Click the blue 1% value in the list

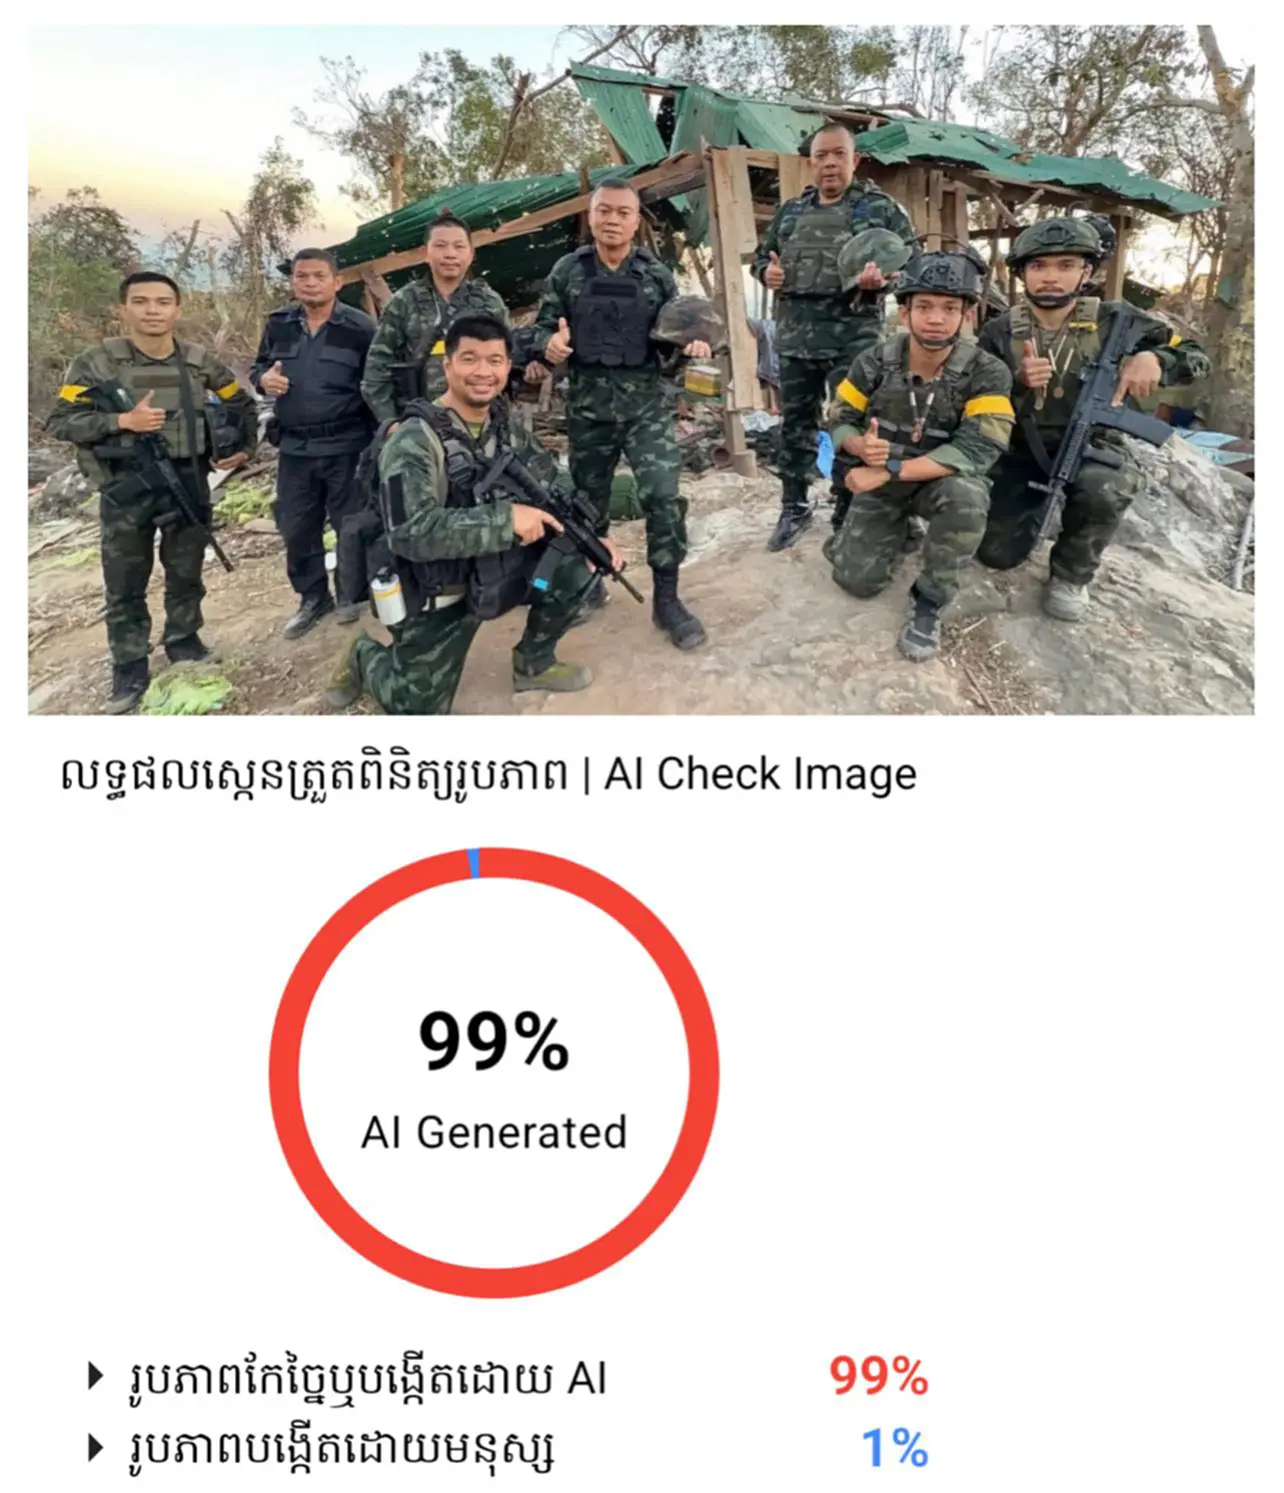click(895, 1448)
